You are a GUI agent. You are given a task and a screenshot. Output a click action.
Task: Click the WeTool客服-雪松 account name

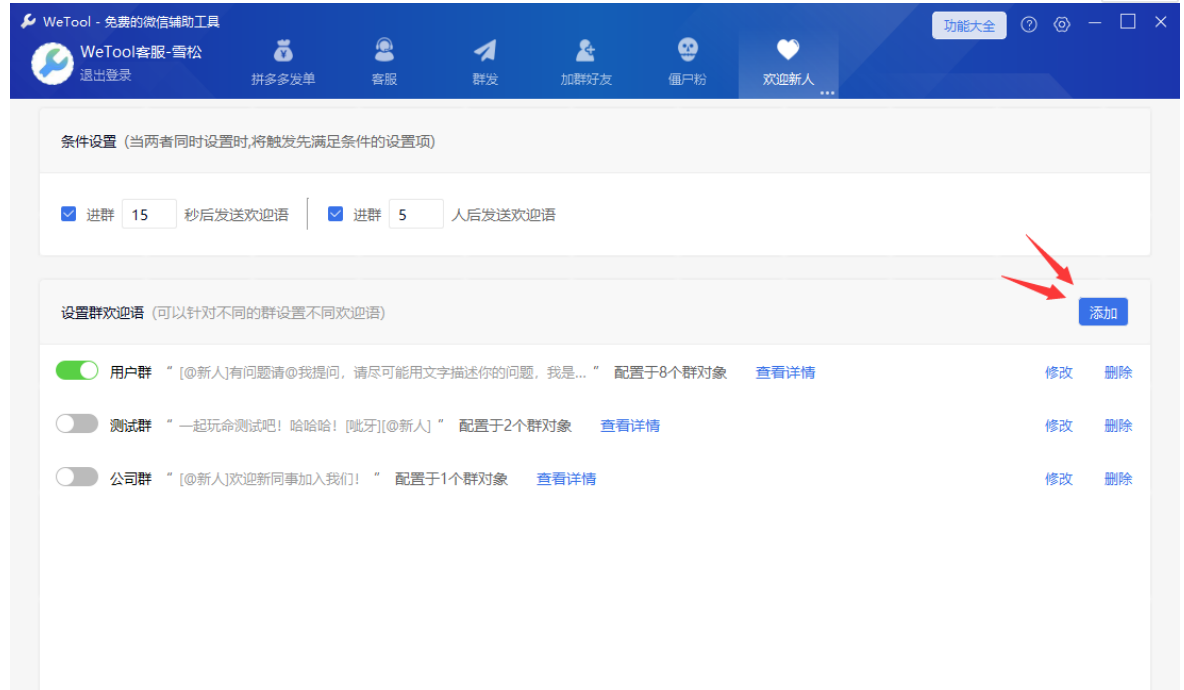click(x=141, y=52)
